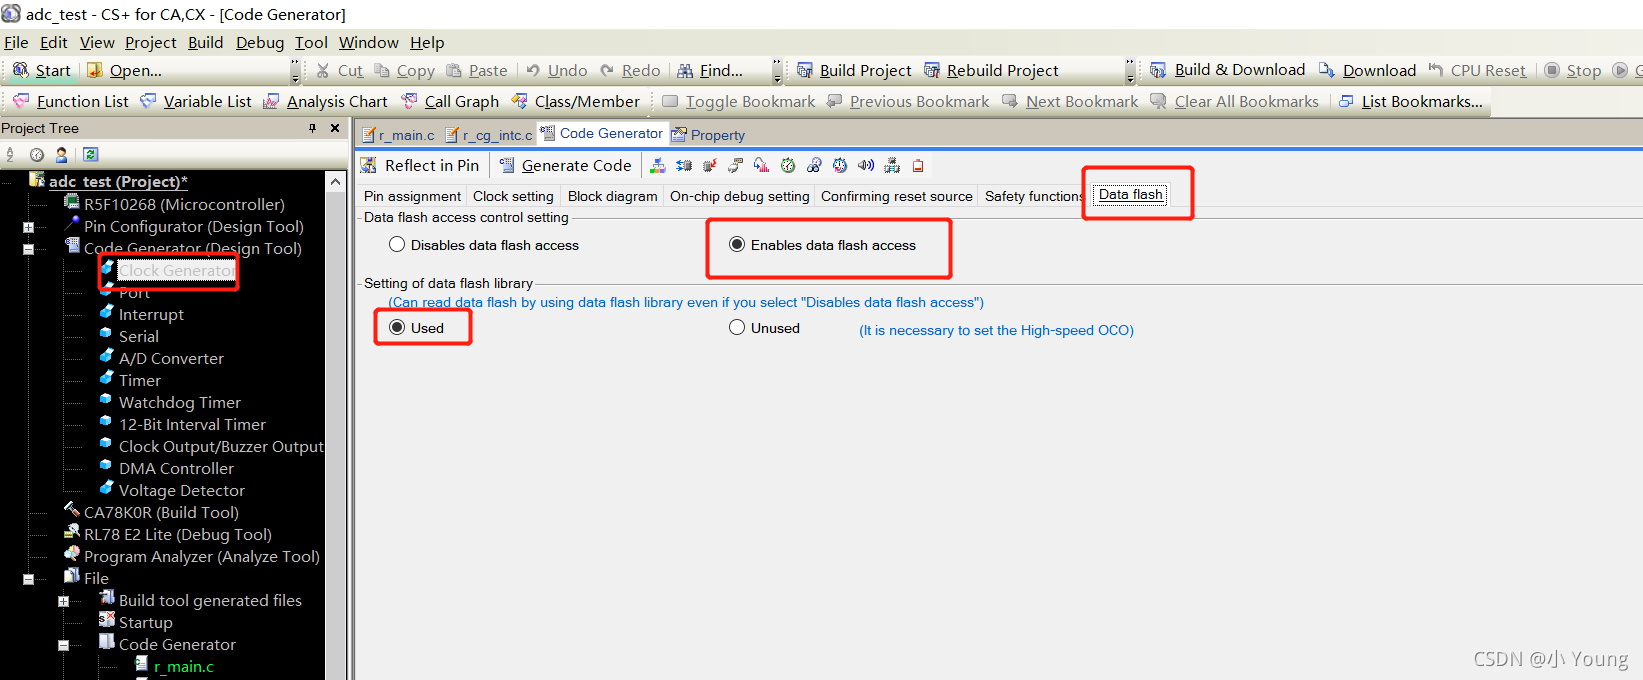
Task: Click Build Project in the toolbar
Action: tap(854, 70)
